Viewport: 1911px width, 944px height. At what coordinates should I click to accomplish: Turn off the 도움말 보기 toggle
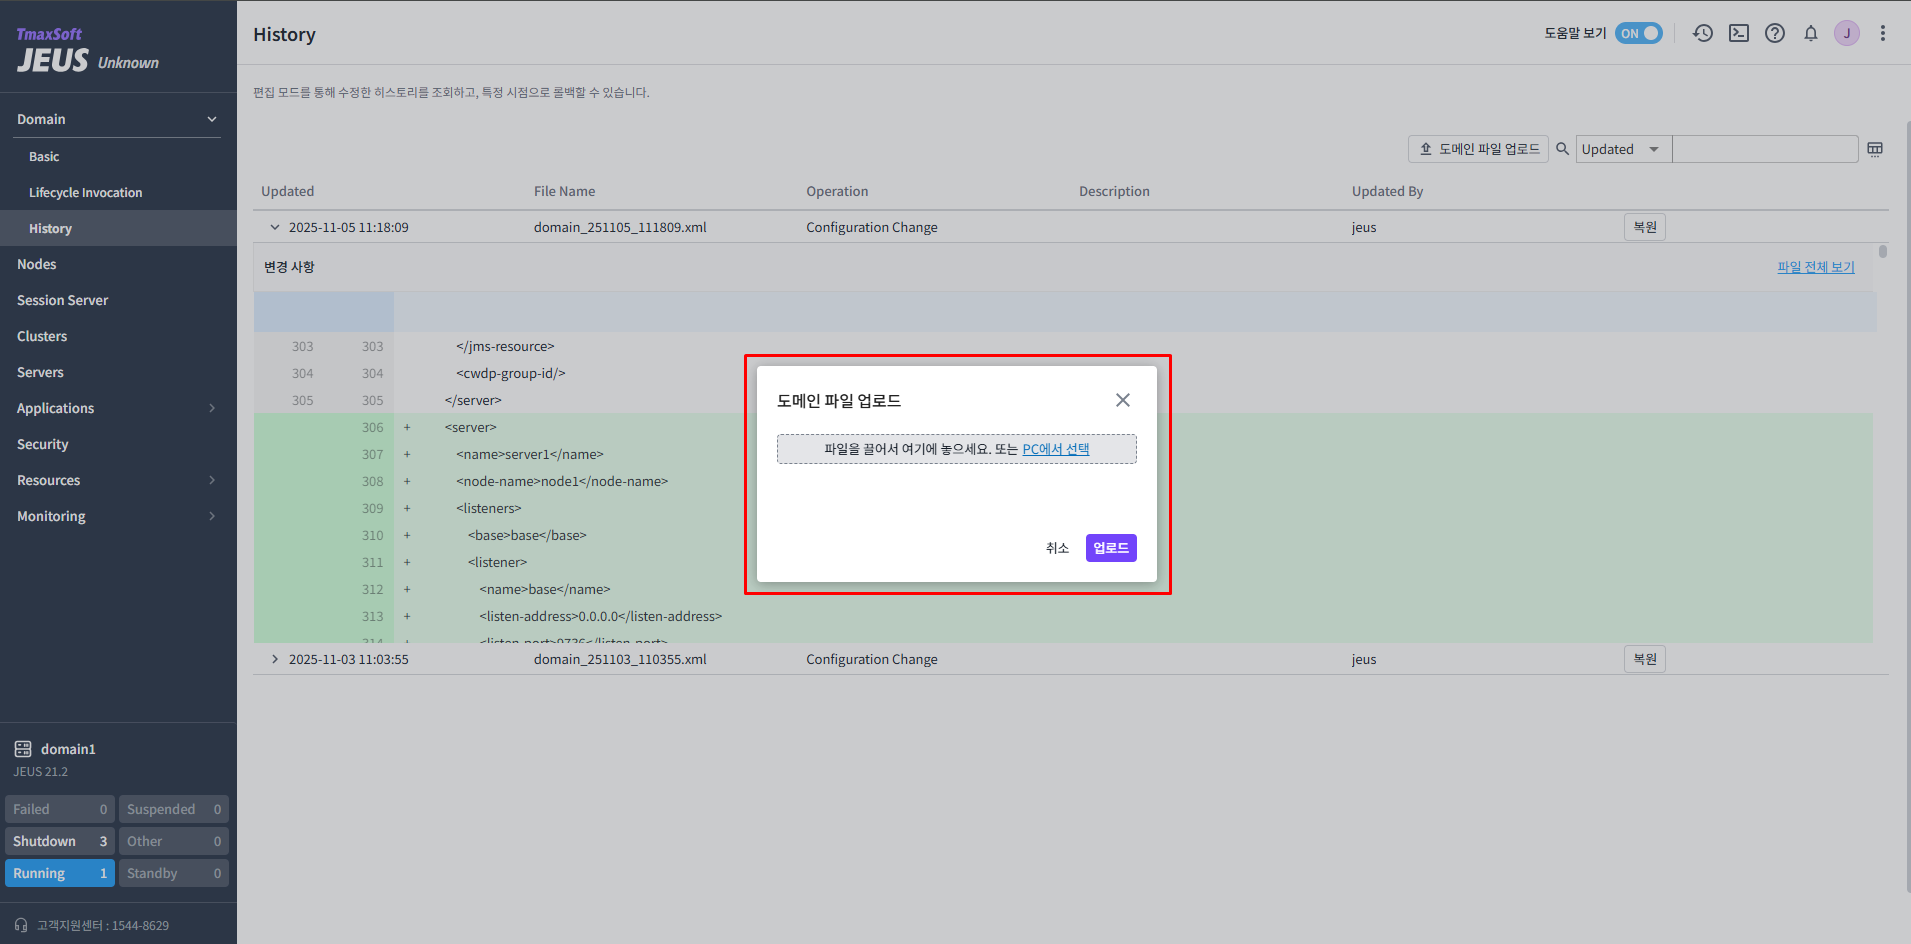pyautogui.click(x=1638, y=33)
